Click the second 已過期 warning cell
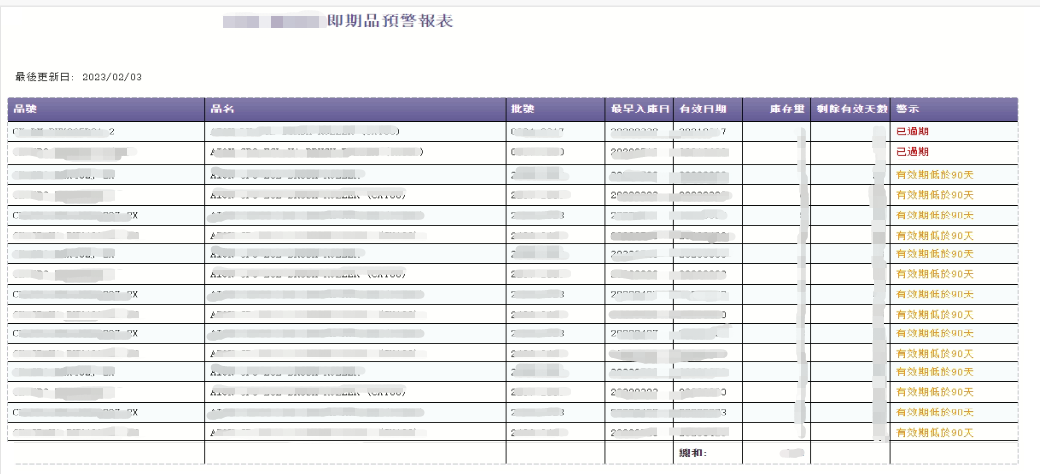The height and width of the screenshot is (474, 1040). pyautogui.click(x=912, y=152)
